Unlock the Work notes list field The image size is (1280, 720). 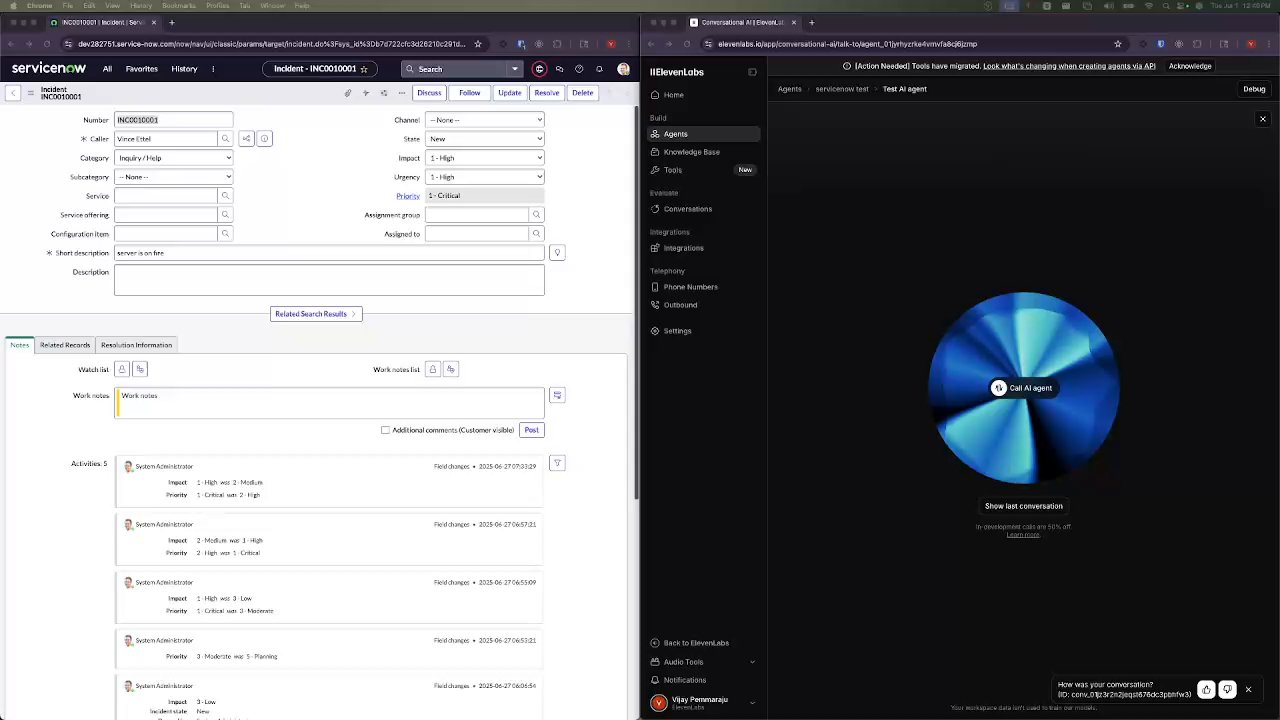pos(432,369)
